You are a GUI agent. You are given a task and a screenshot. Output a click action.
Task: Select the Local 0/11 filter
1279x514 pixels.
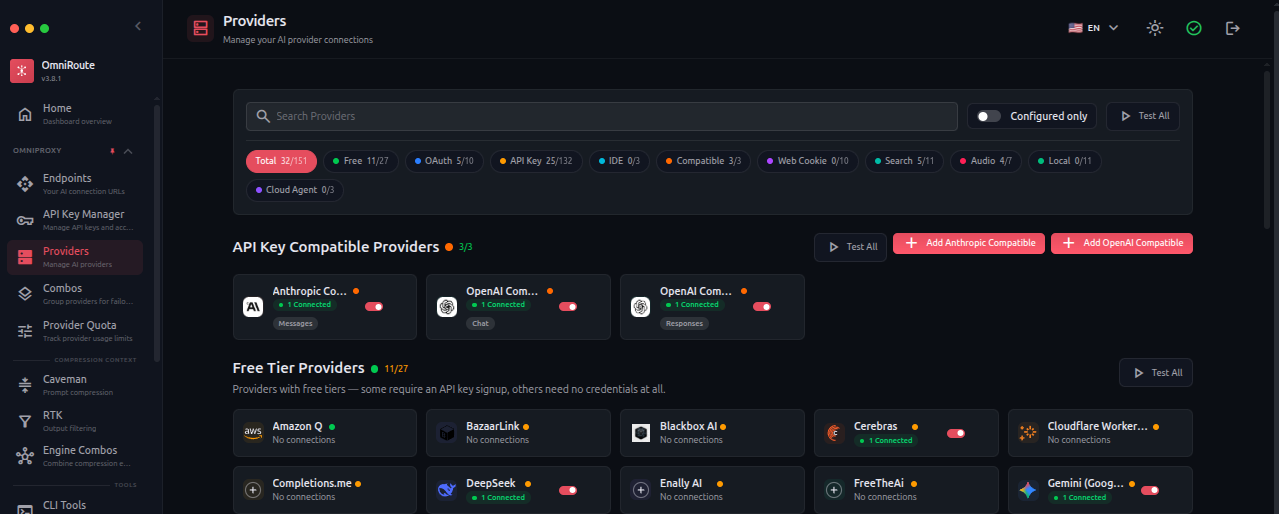tap(1064, 161)
